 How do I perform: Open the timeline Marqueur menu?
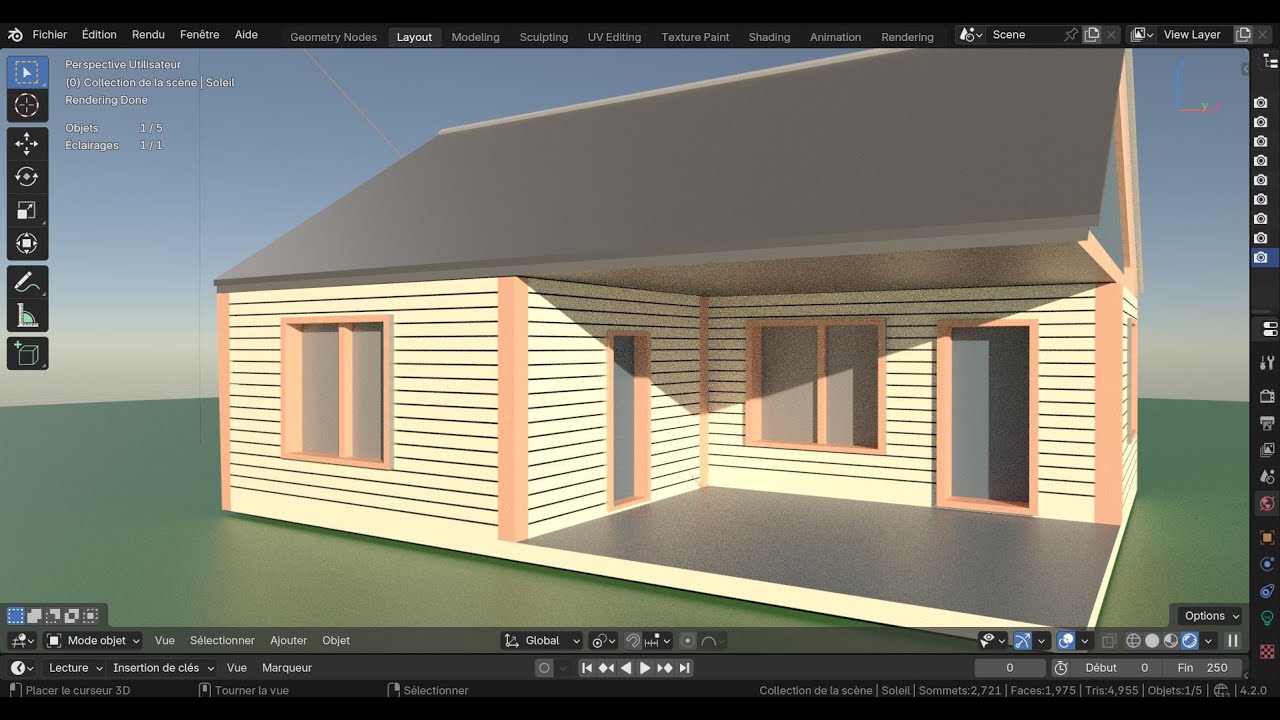coord(287,668)
